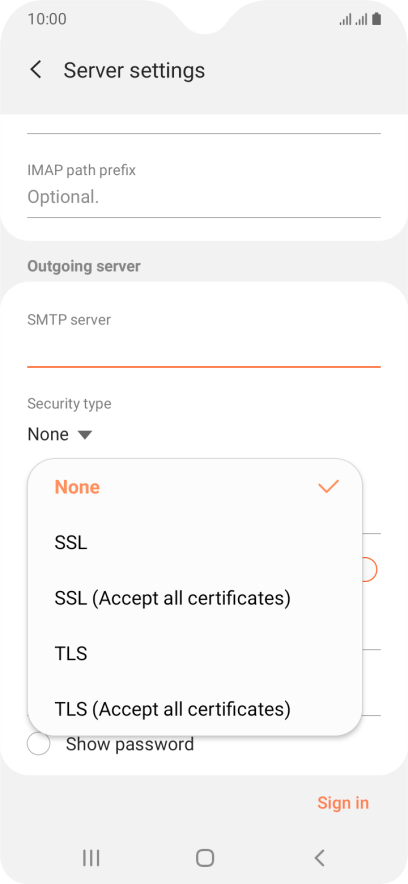This screenshot has height=884, width=408.
Task: Tap the back arrow beside Server settings
Action: pyautogui.click(x=36, y=70)
